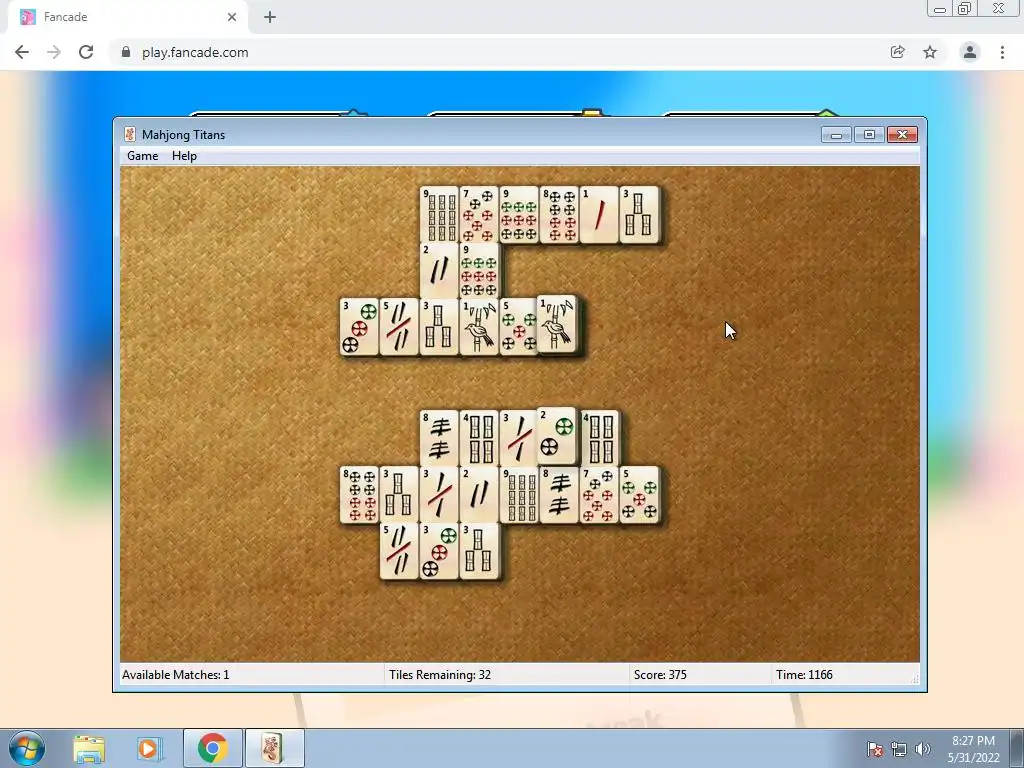The image size is (1024, 768).
Task: Select the 7 dots tile in the top row
Action: (x=479, y=215)
